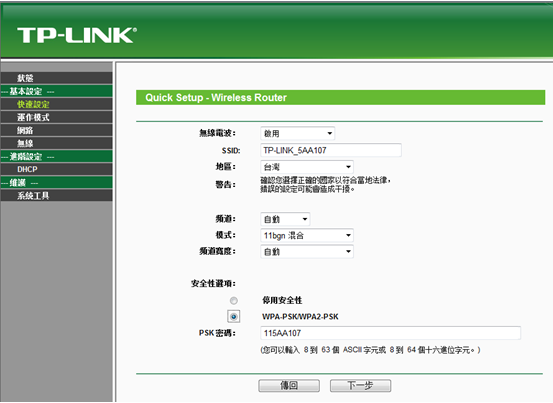Click the Quick Setup - Wireless Router title
The image size is (553, 403).
tap(216, 98)
